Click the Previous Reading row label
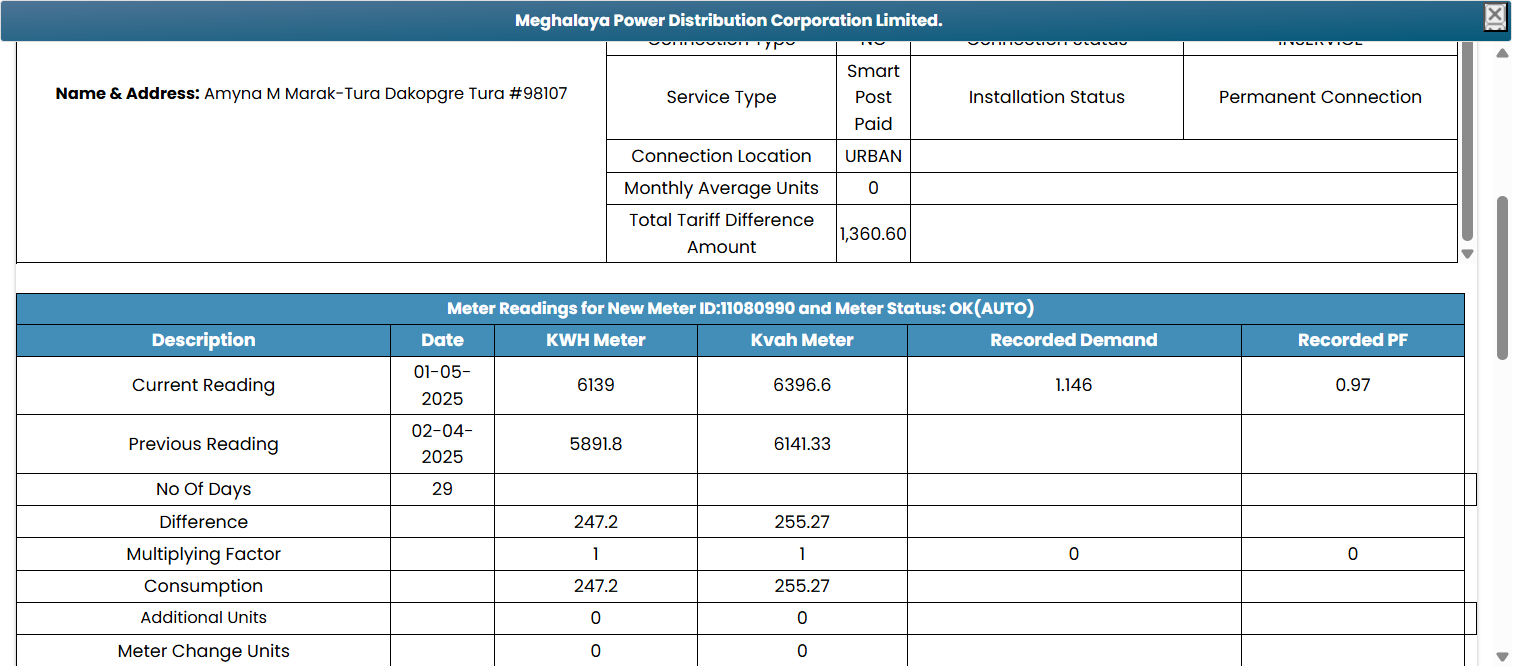 (x=203, y=444)
